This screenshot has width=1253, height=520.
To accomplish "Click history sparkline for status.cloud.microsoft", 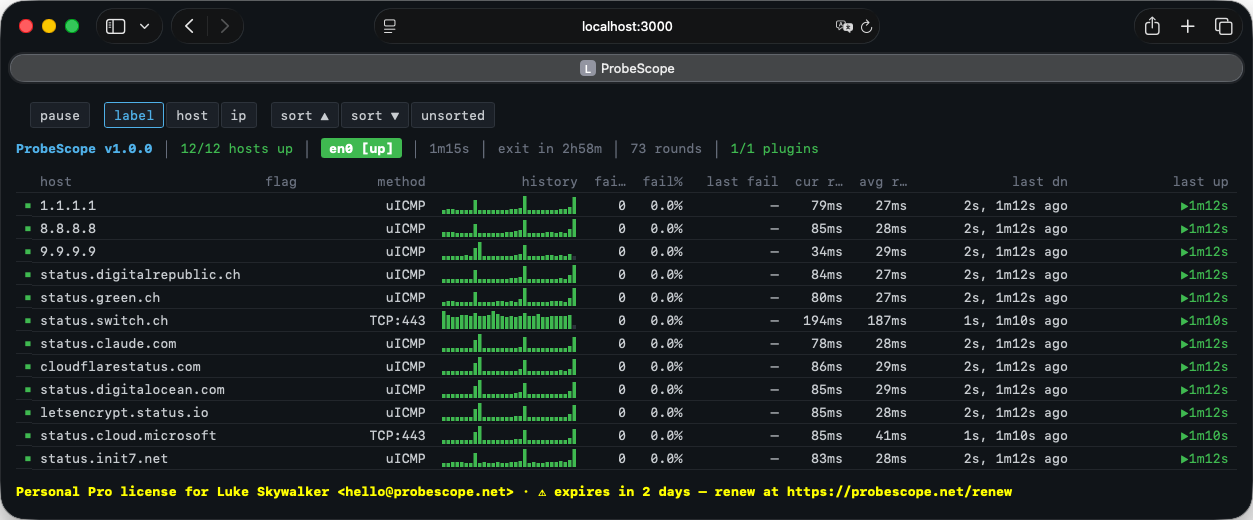I will tap(509, 435).
